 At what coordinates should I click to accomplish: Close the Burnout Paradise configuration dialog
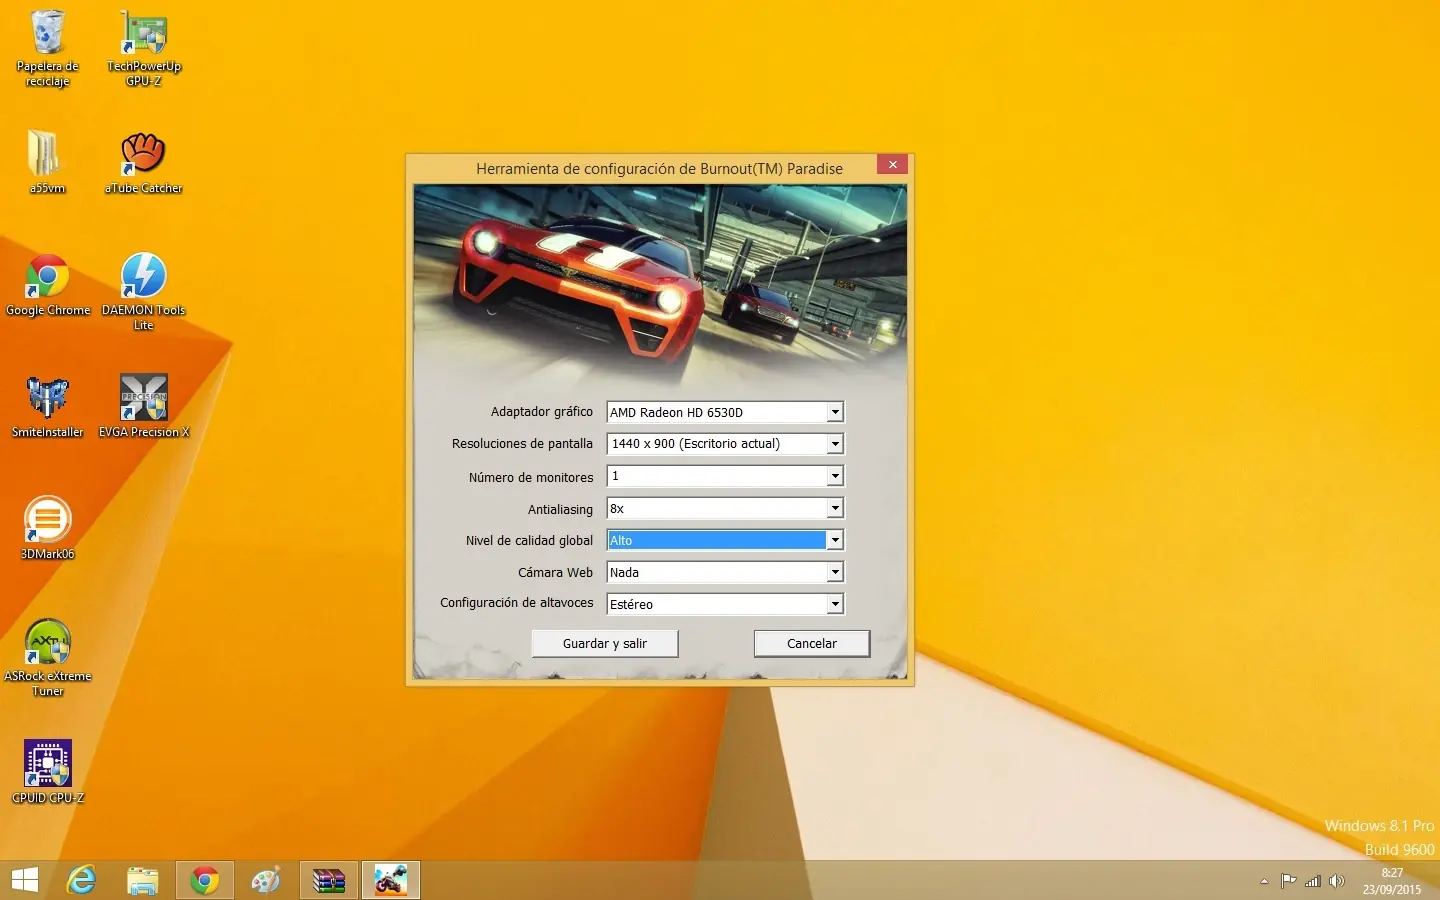click(892, 164)
